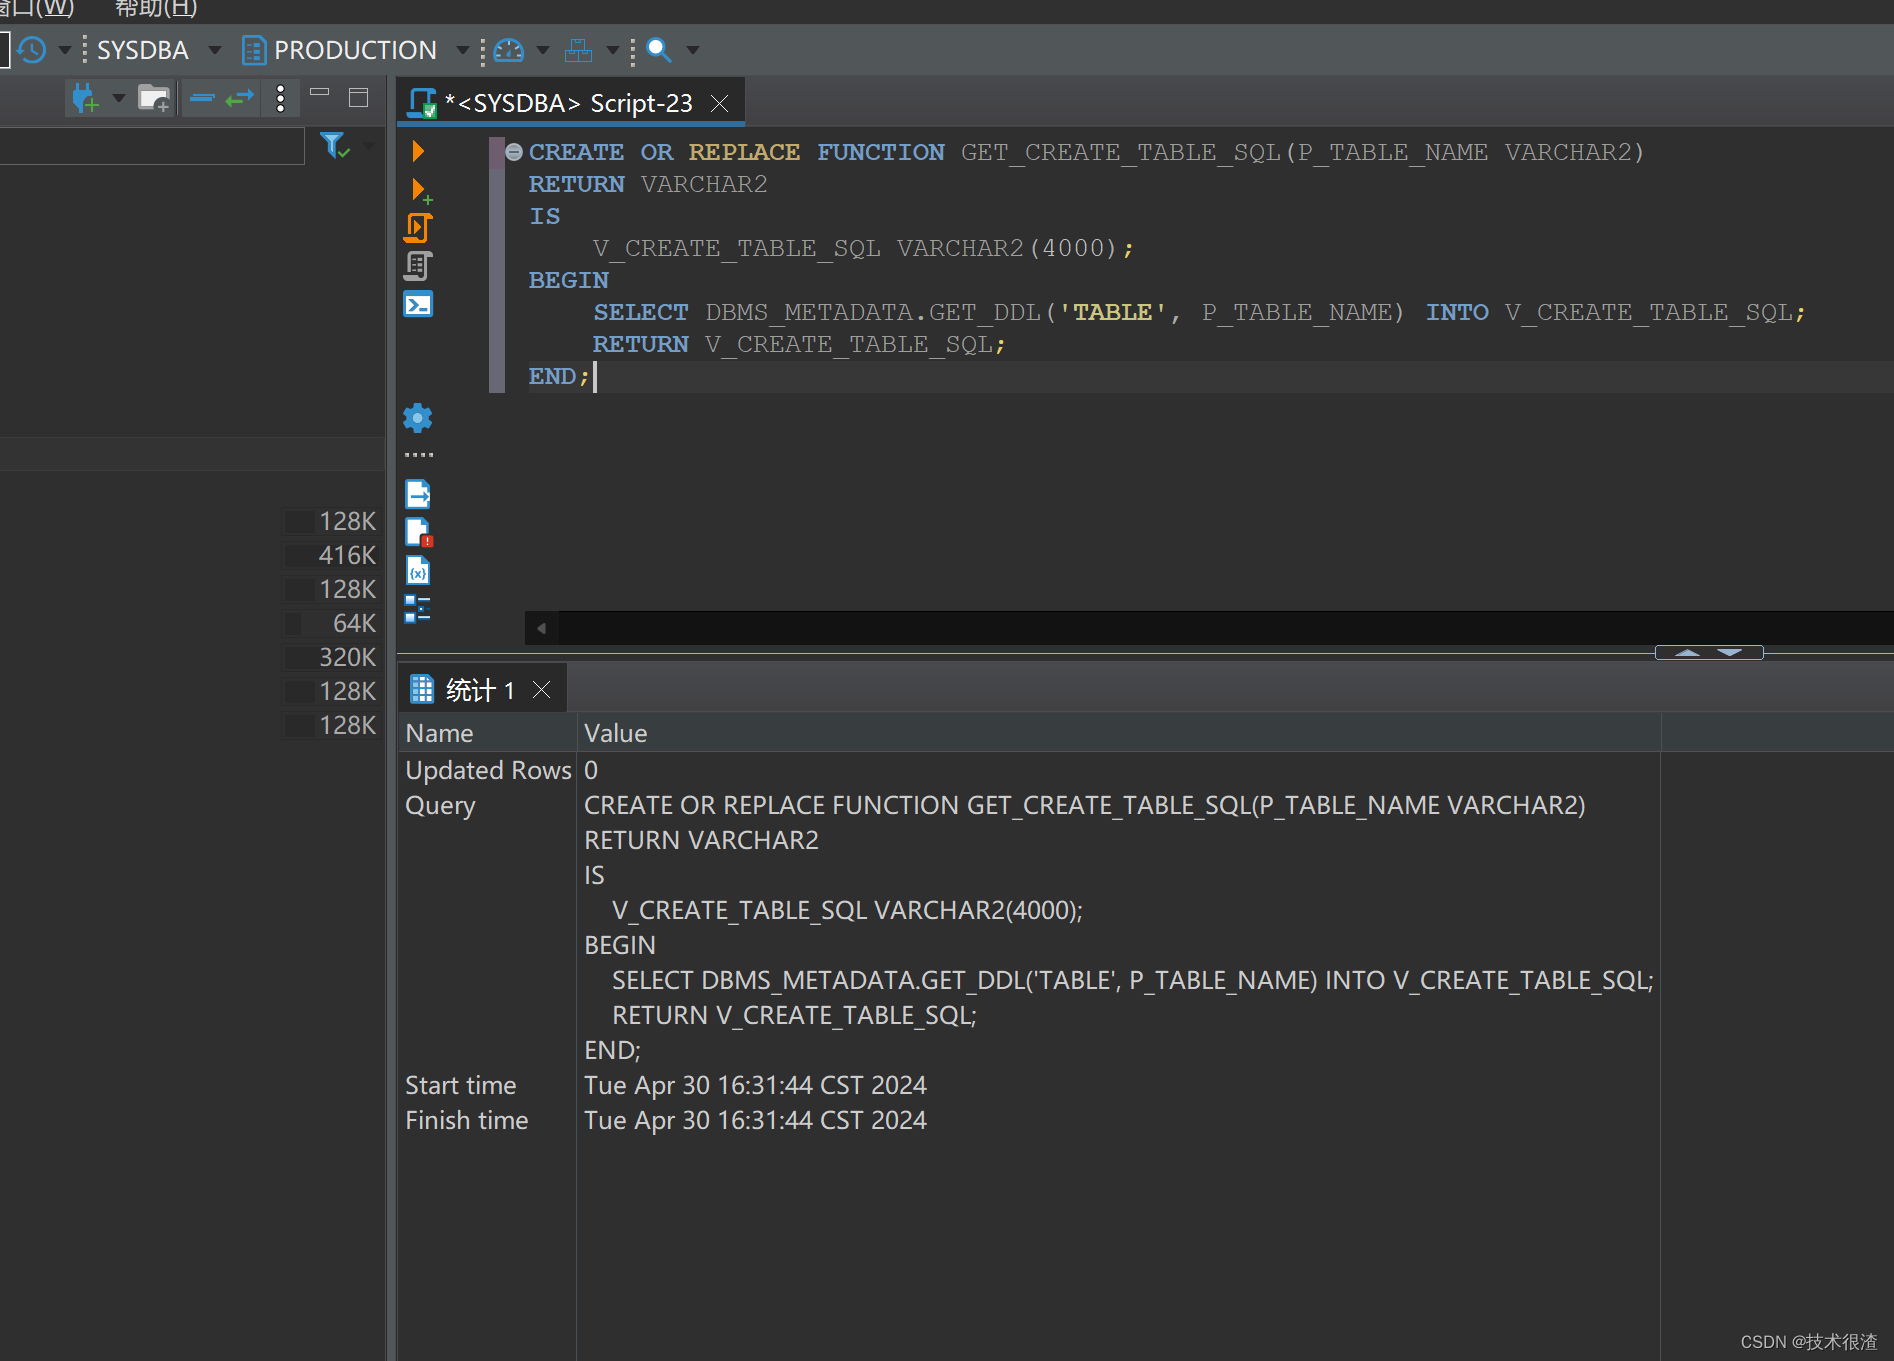1894x1361 pixels.
Task: Create new folder in navigator
Action: [154, 98]
